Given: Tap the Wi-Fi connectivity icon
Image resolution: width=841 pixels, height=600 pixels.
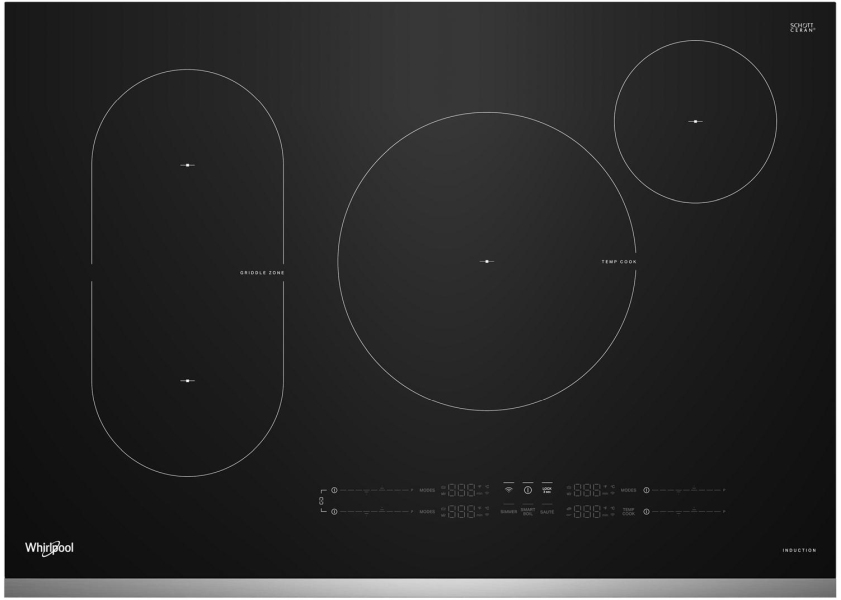Looking at the screenshot, I should click(x=508, y=490).
